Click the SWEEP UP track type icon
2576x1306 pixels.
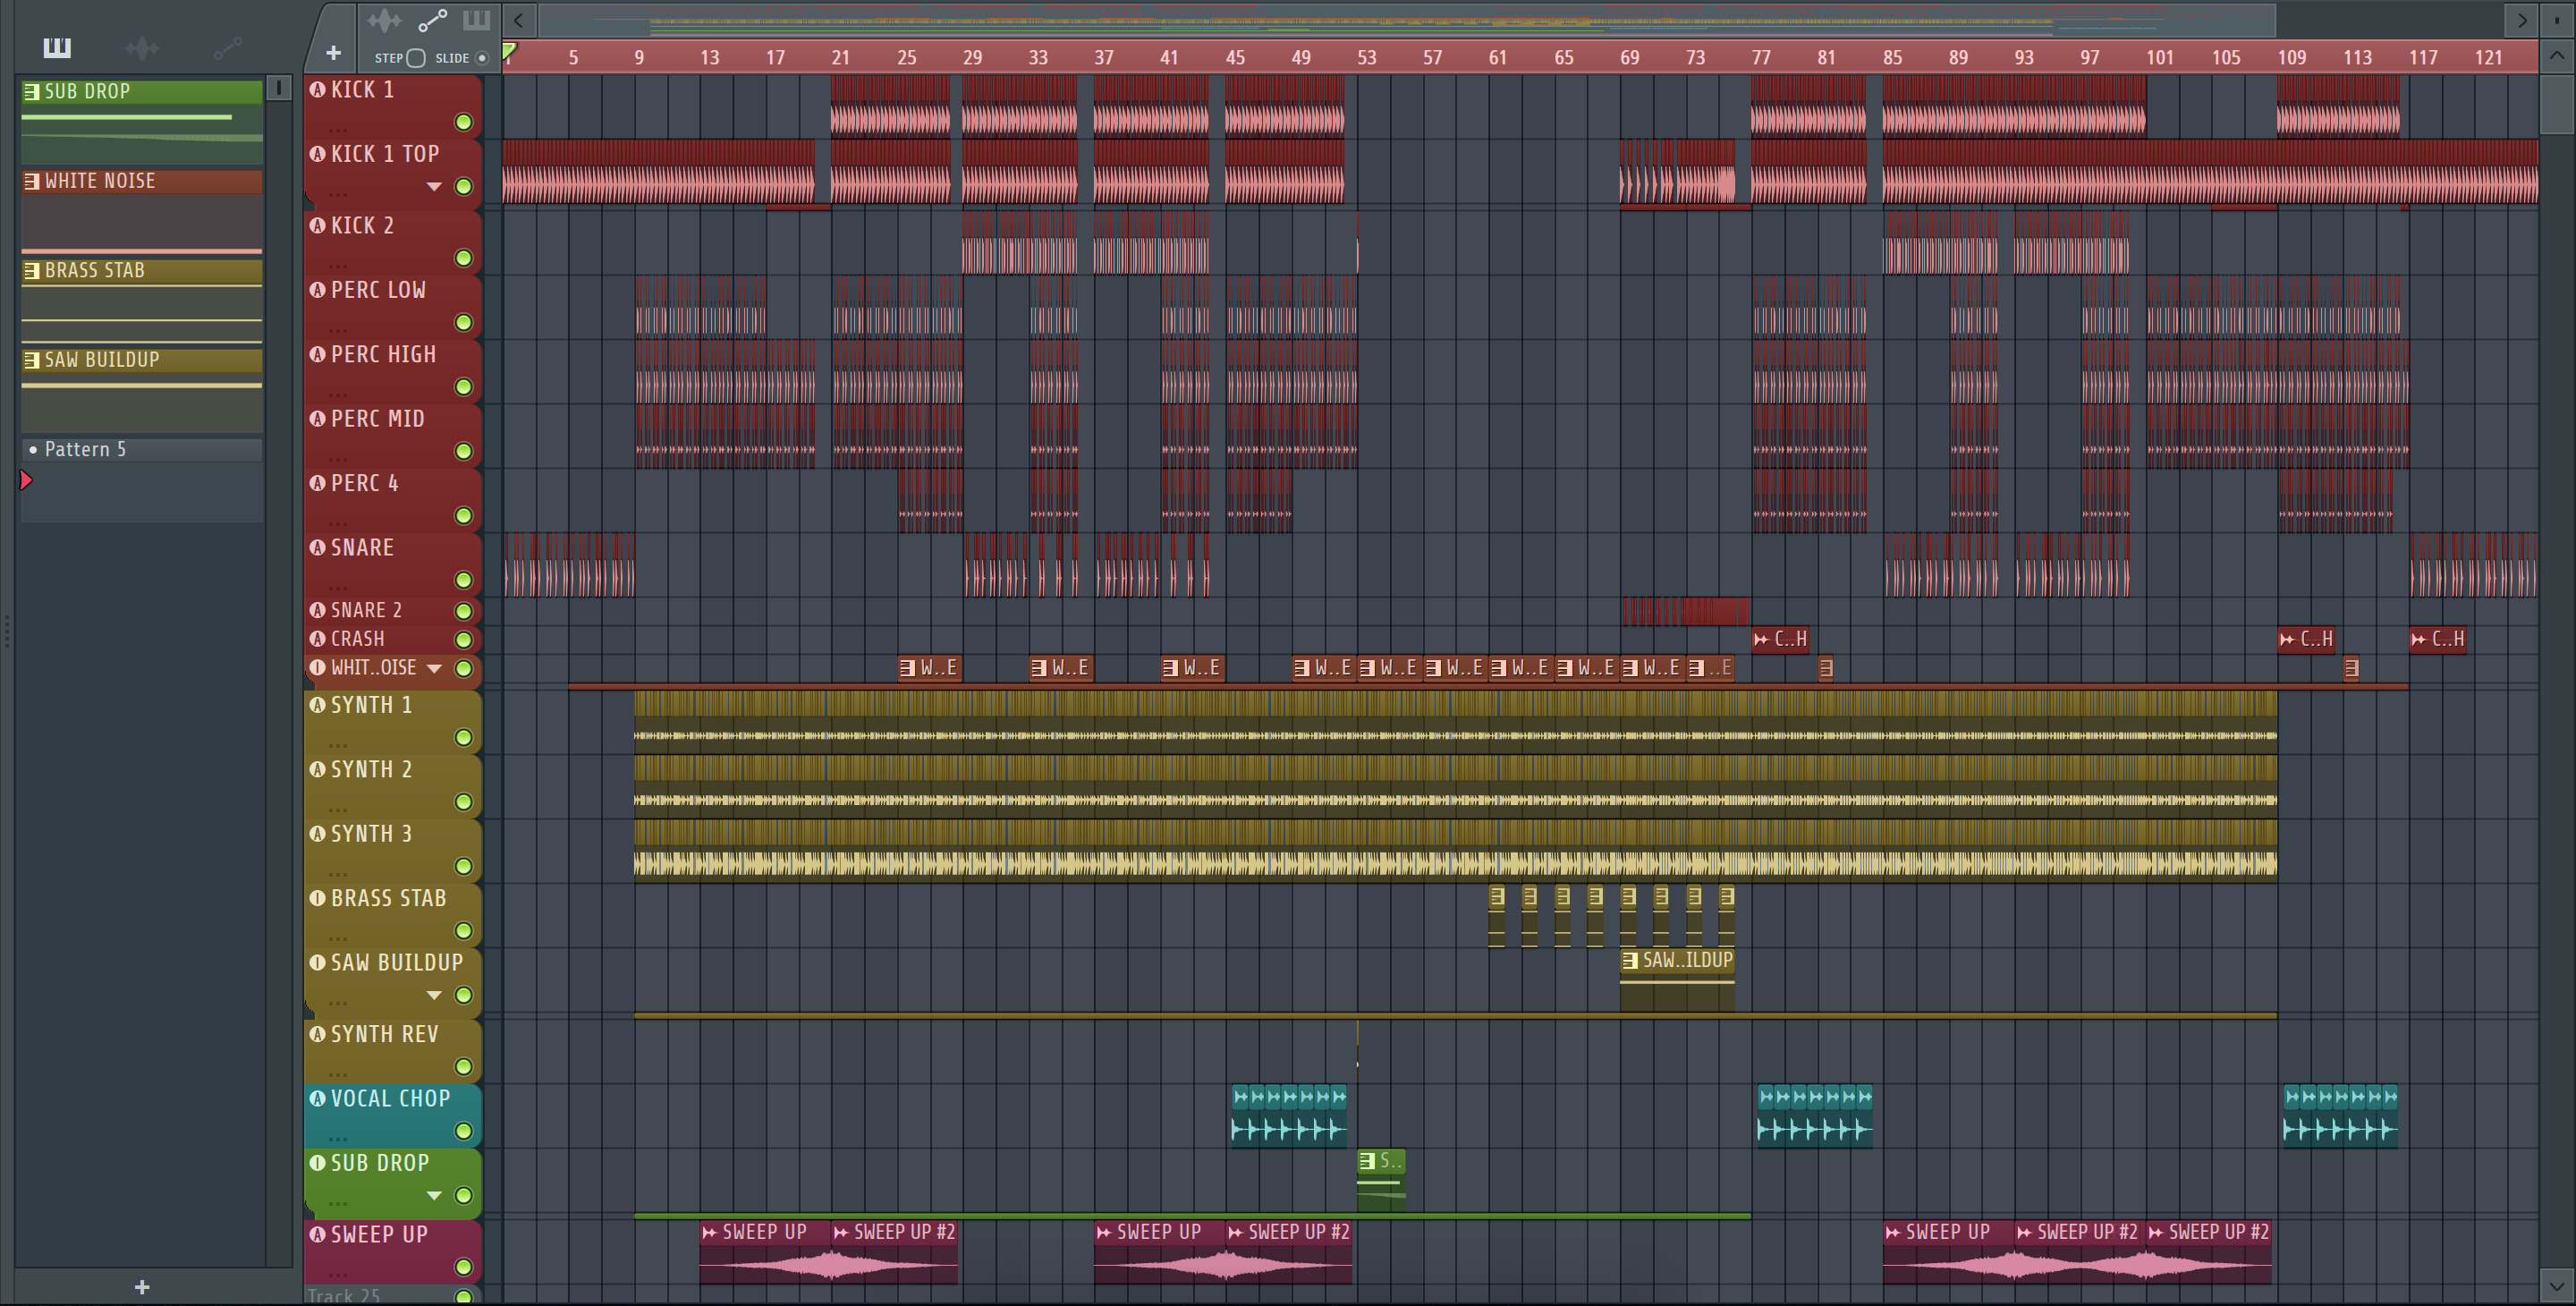coord(318,1234)
